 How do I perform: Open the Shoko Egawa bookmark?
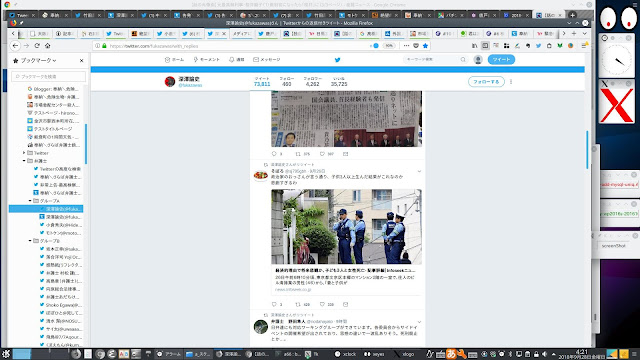60,305
